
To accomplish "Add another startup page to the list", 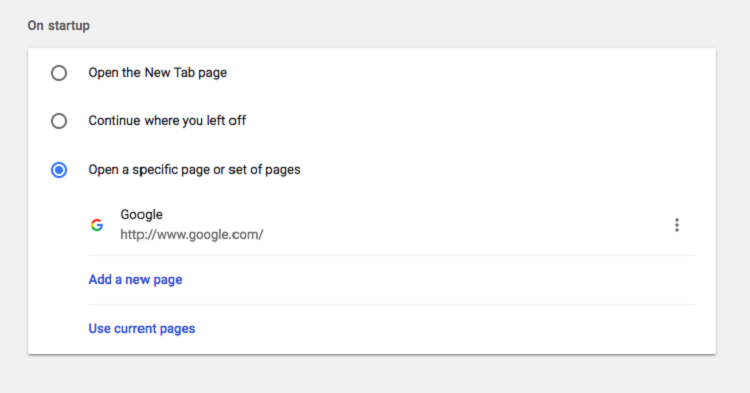I will (x=135, y=280).
